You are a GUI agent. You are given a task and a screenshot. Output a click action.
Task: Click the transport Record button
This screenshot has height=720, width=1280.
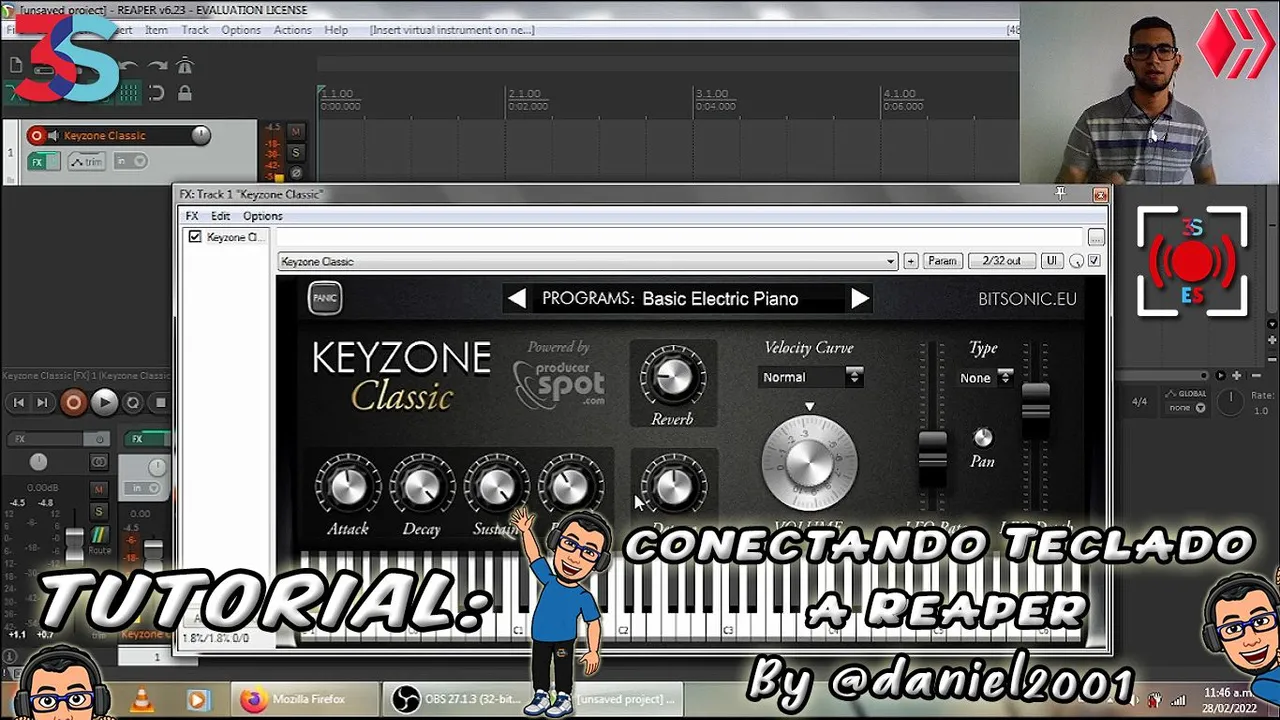pos(73,402)
